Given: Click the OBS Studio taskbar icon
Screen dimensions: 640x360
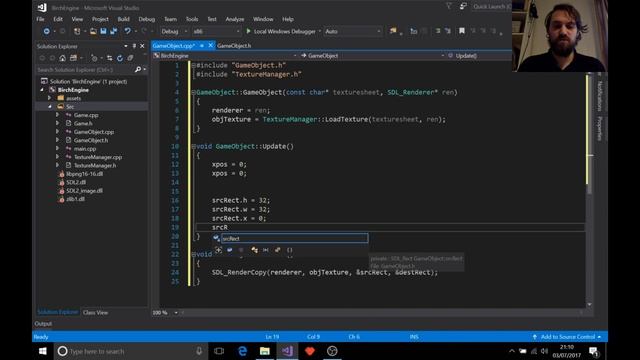Looking at the screenshot, I should click(x=332, y=351).
